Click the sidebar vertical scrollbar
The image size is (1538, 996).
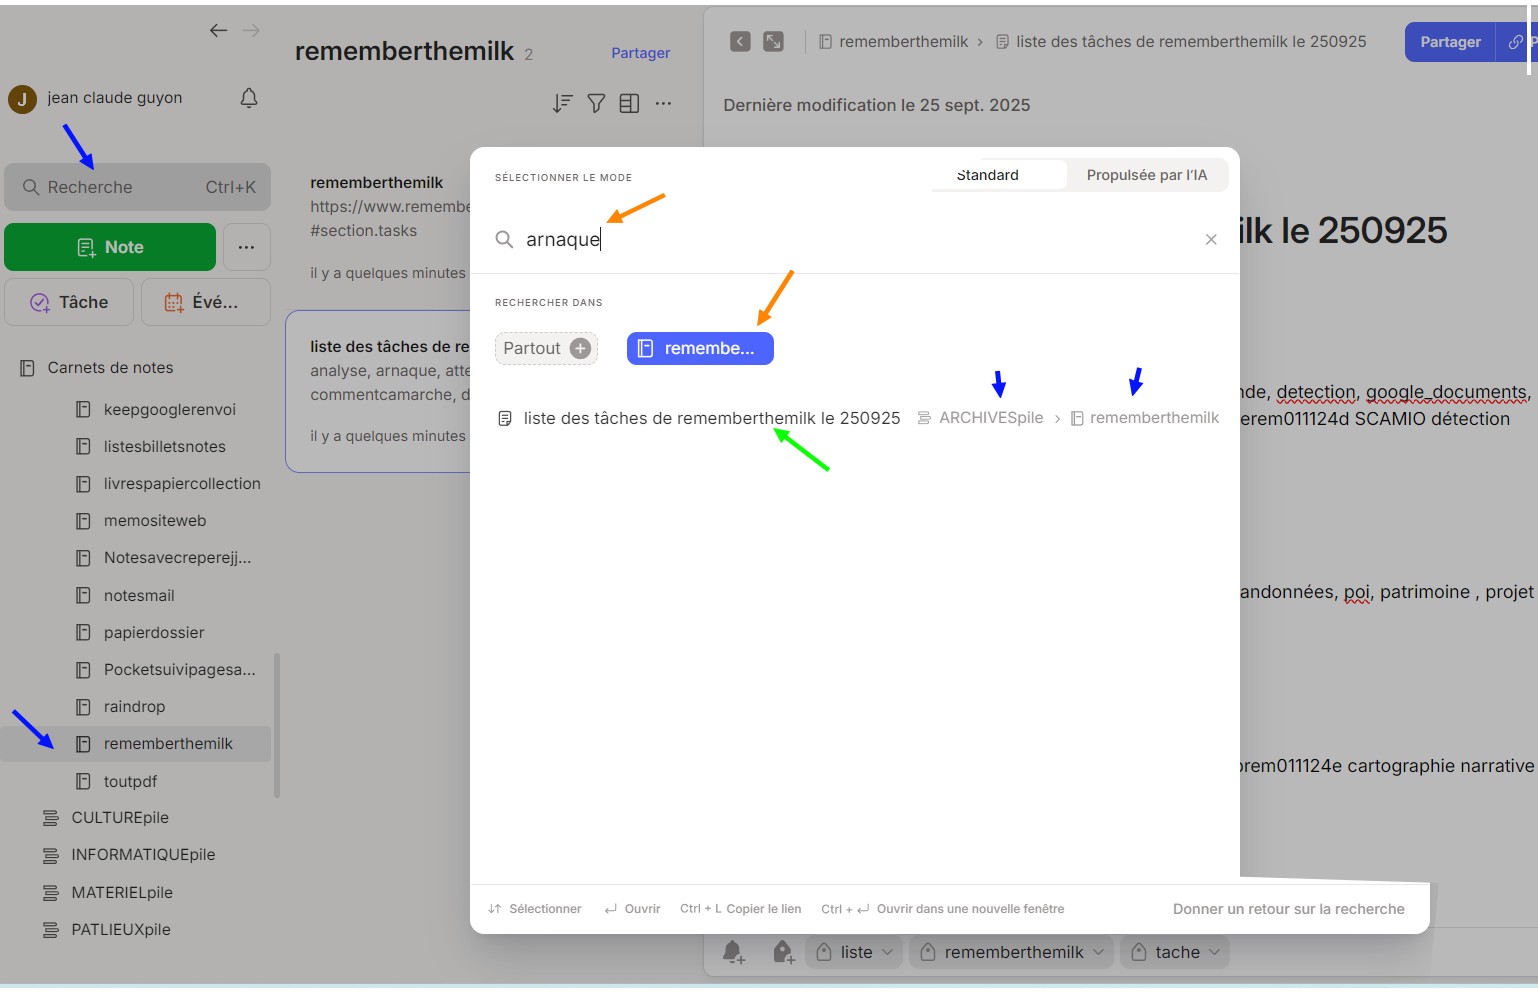pyautogui.click(x=277, y=725)
